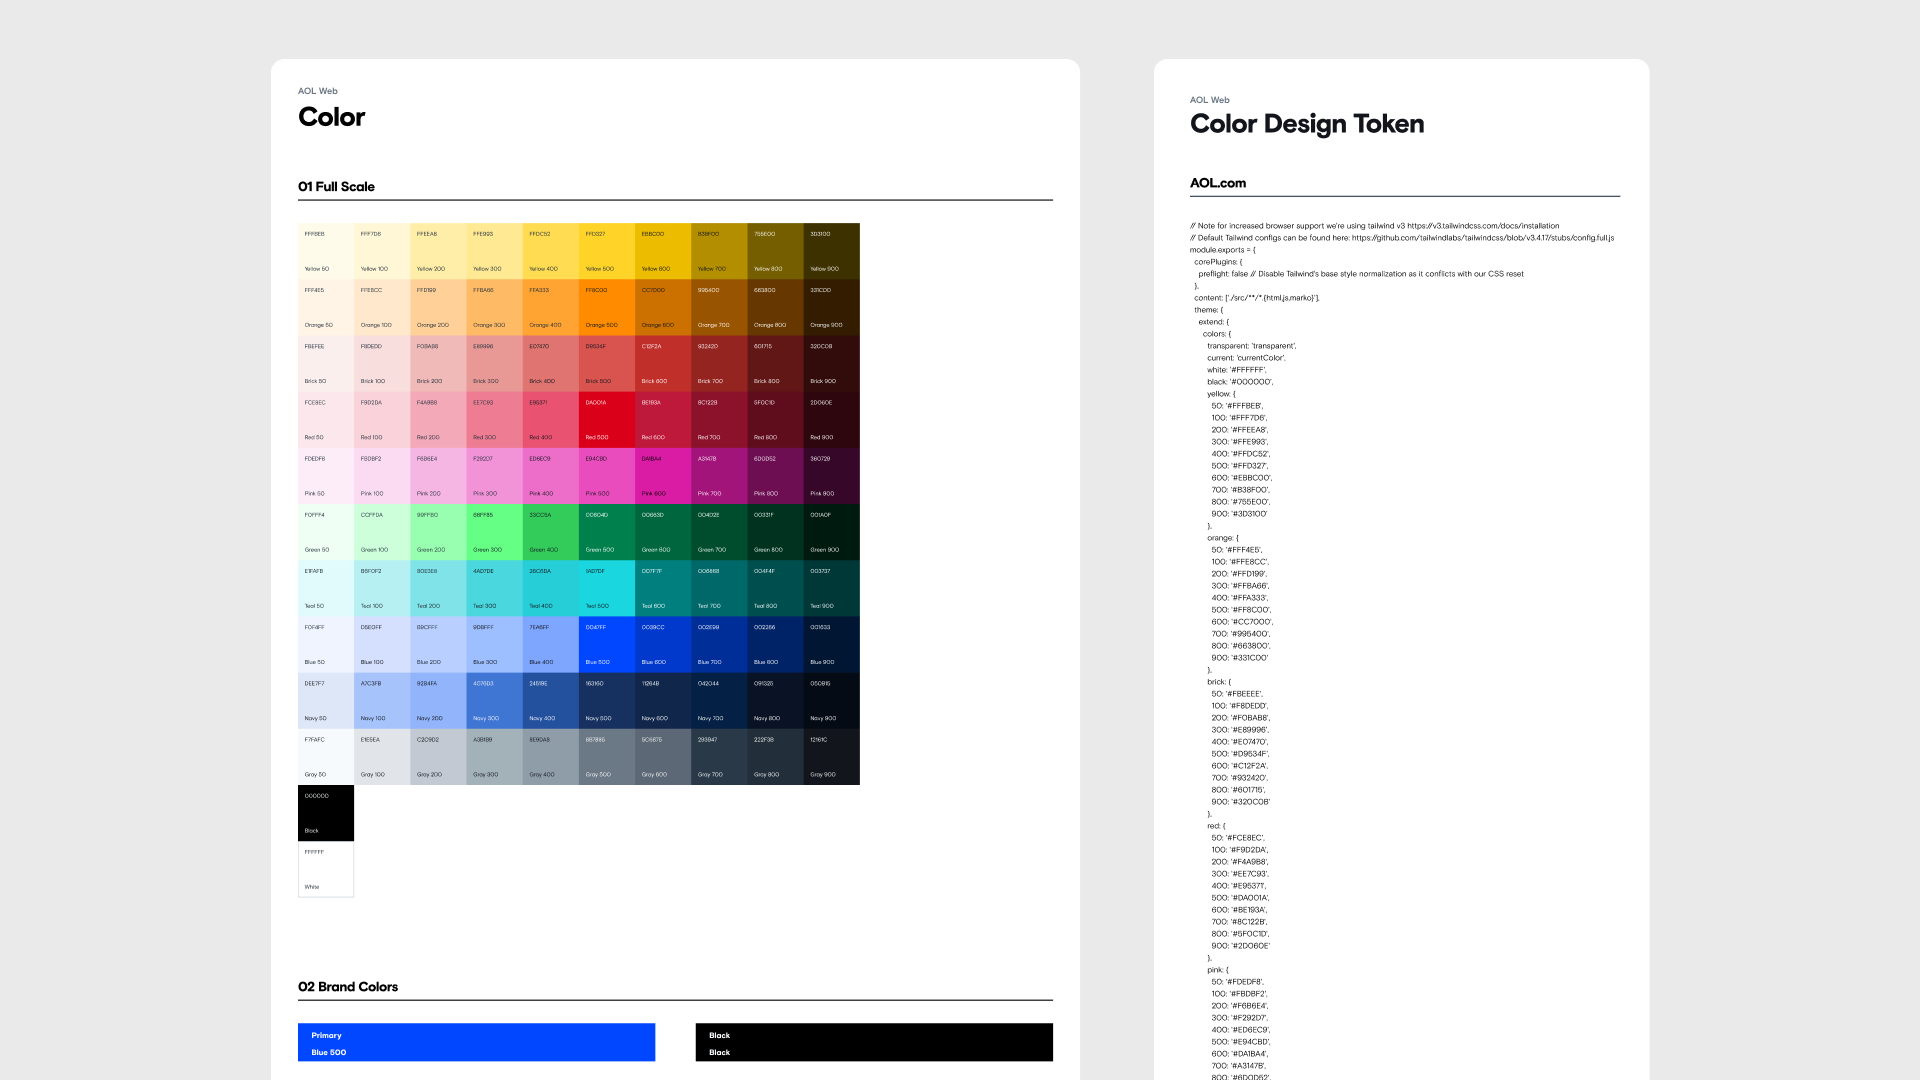Click the 02 Brand Colors heading
This screenshot has height=1080, width=1920.
point(348,987)
